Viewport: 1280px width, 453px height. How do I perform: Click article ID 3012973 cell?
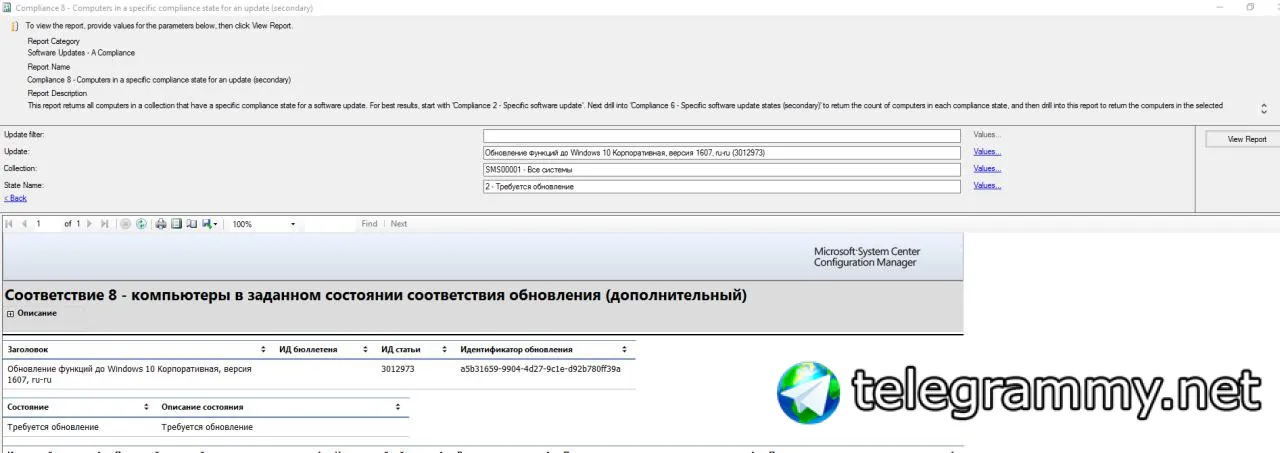pos(398,369)
